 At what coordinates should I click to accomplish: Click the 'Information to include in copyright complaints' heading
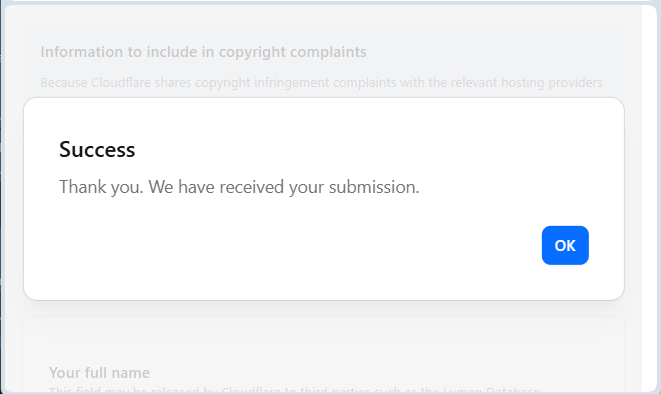coord(203,52)
